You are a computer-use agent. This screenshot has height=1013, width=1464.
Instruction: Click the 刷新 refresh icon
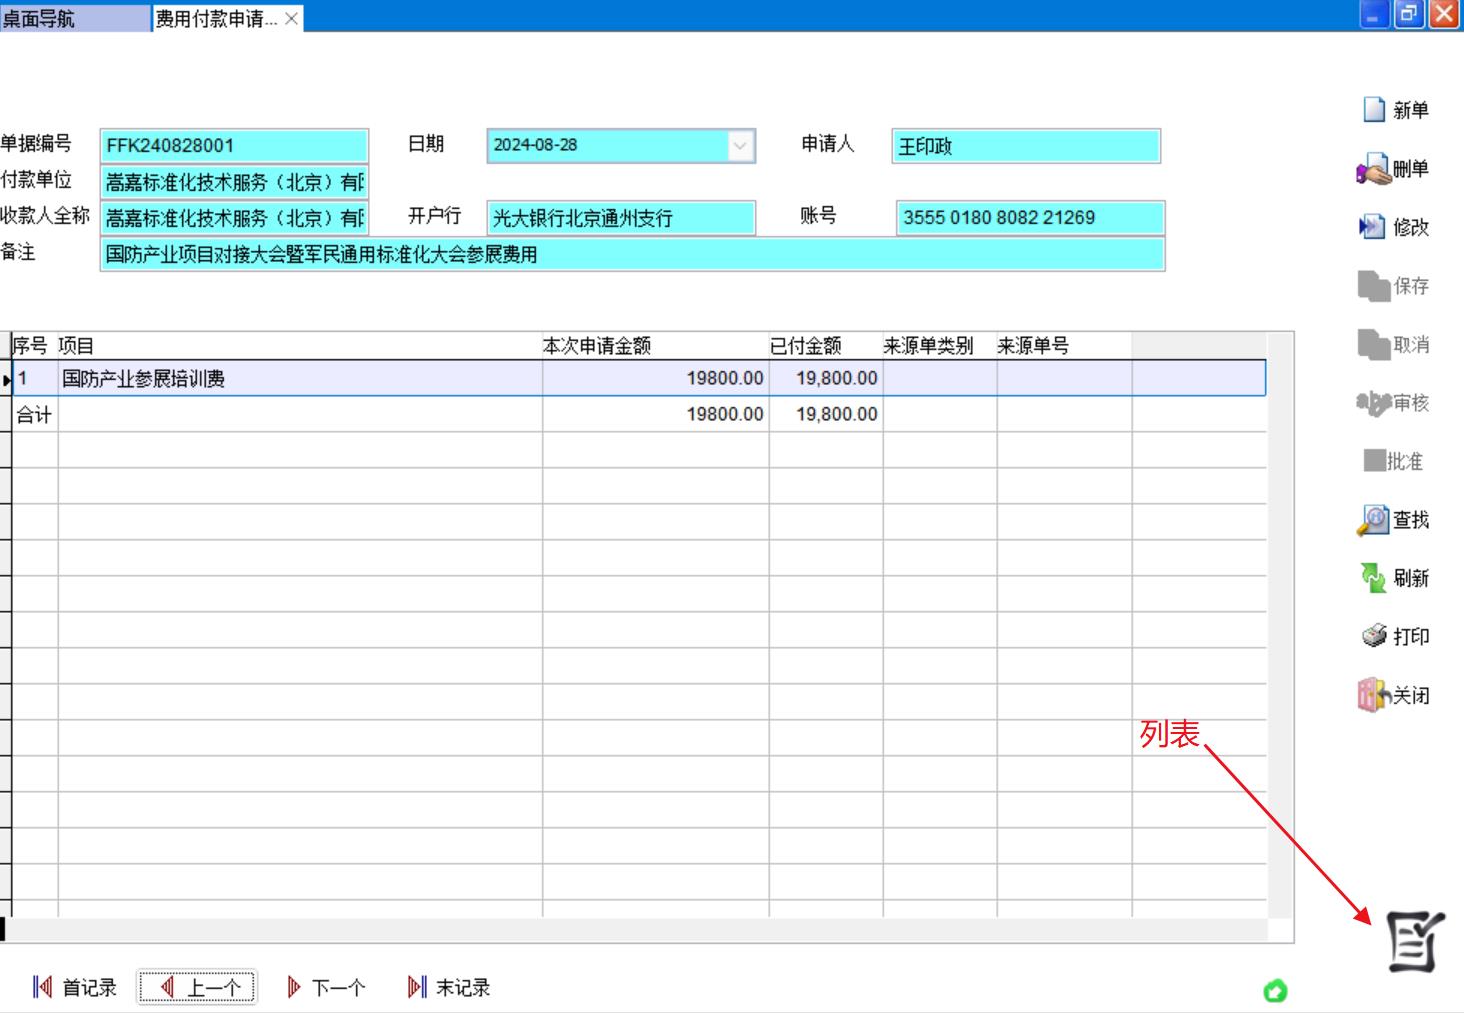coord(1373,578)
